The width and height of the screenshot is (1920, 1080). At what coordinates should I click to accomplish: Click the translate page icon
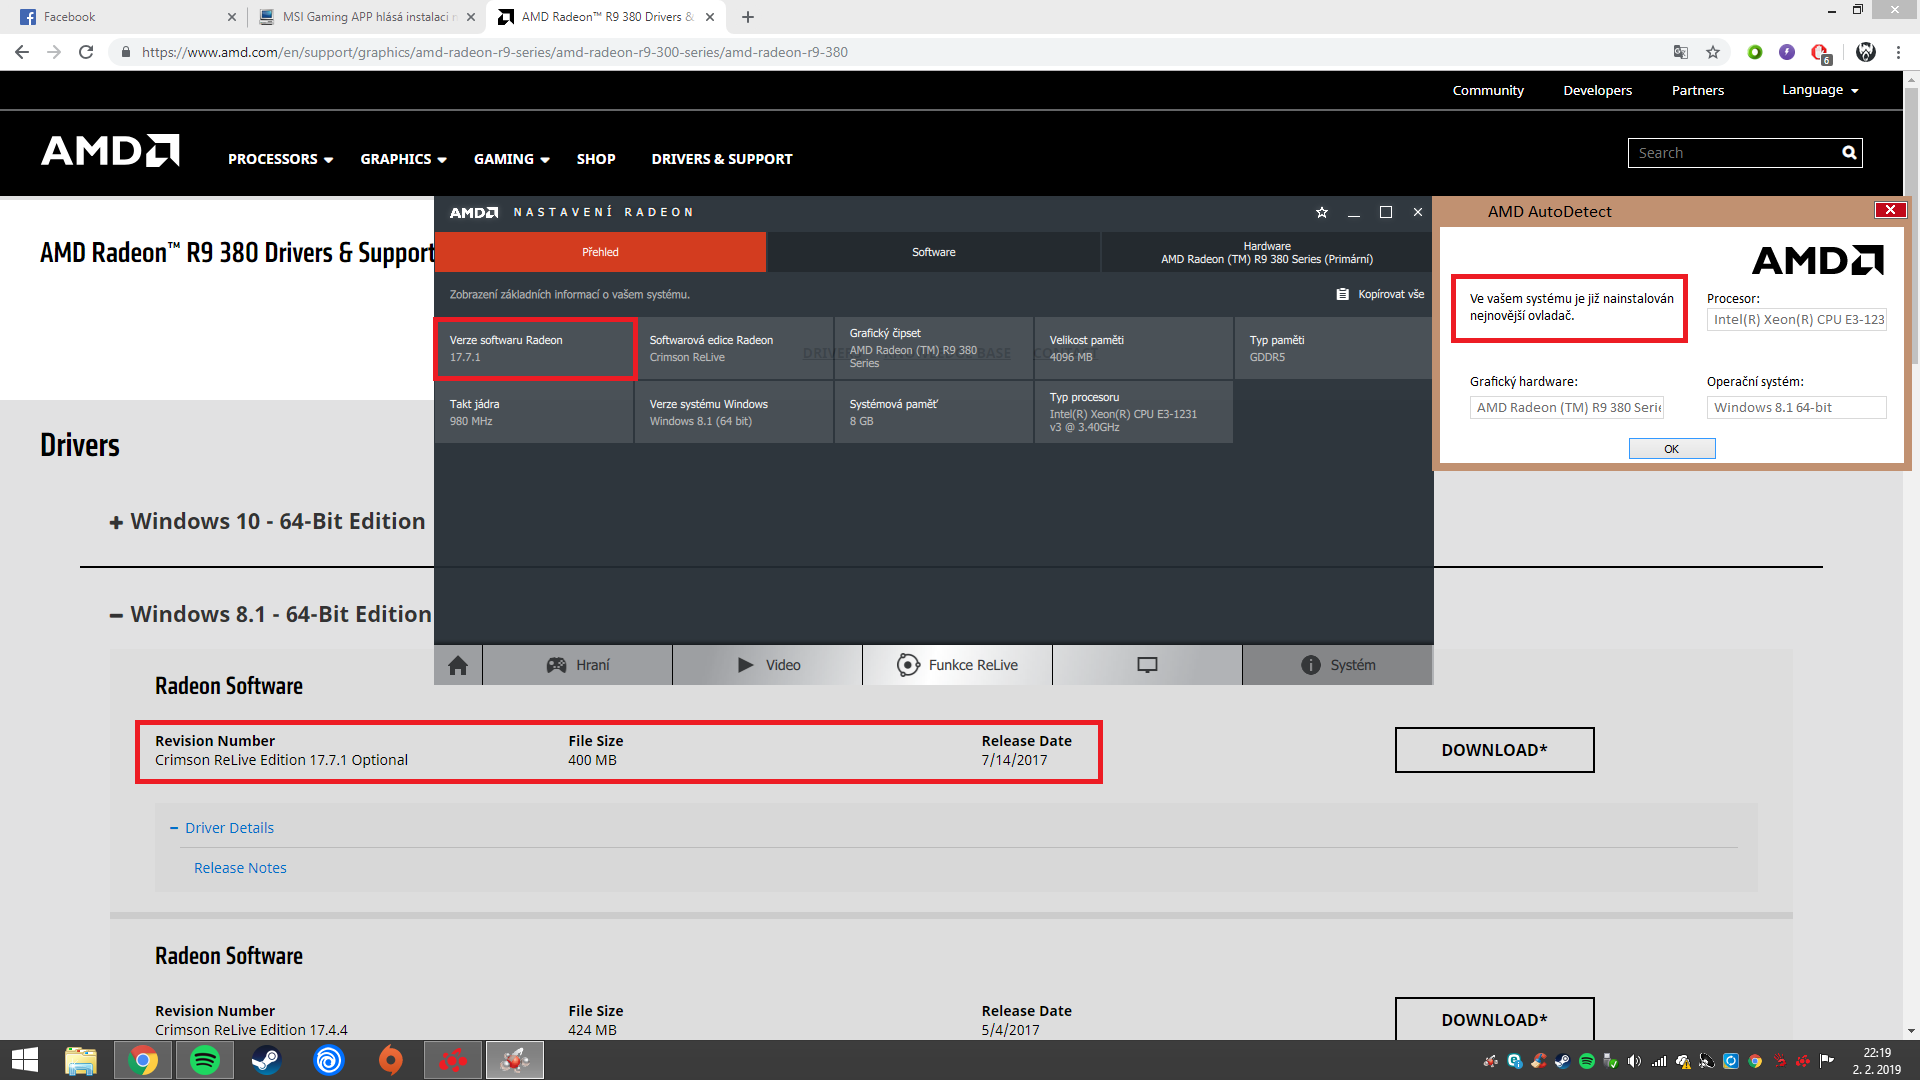pos(1681,52)
